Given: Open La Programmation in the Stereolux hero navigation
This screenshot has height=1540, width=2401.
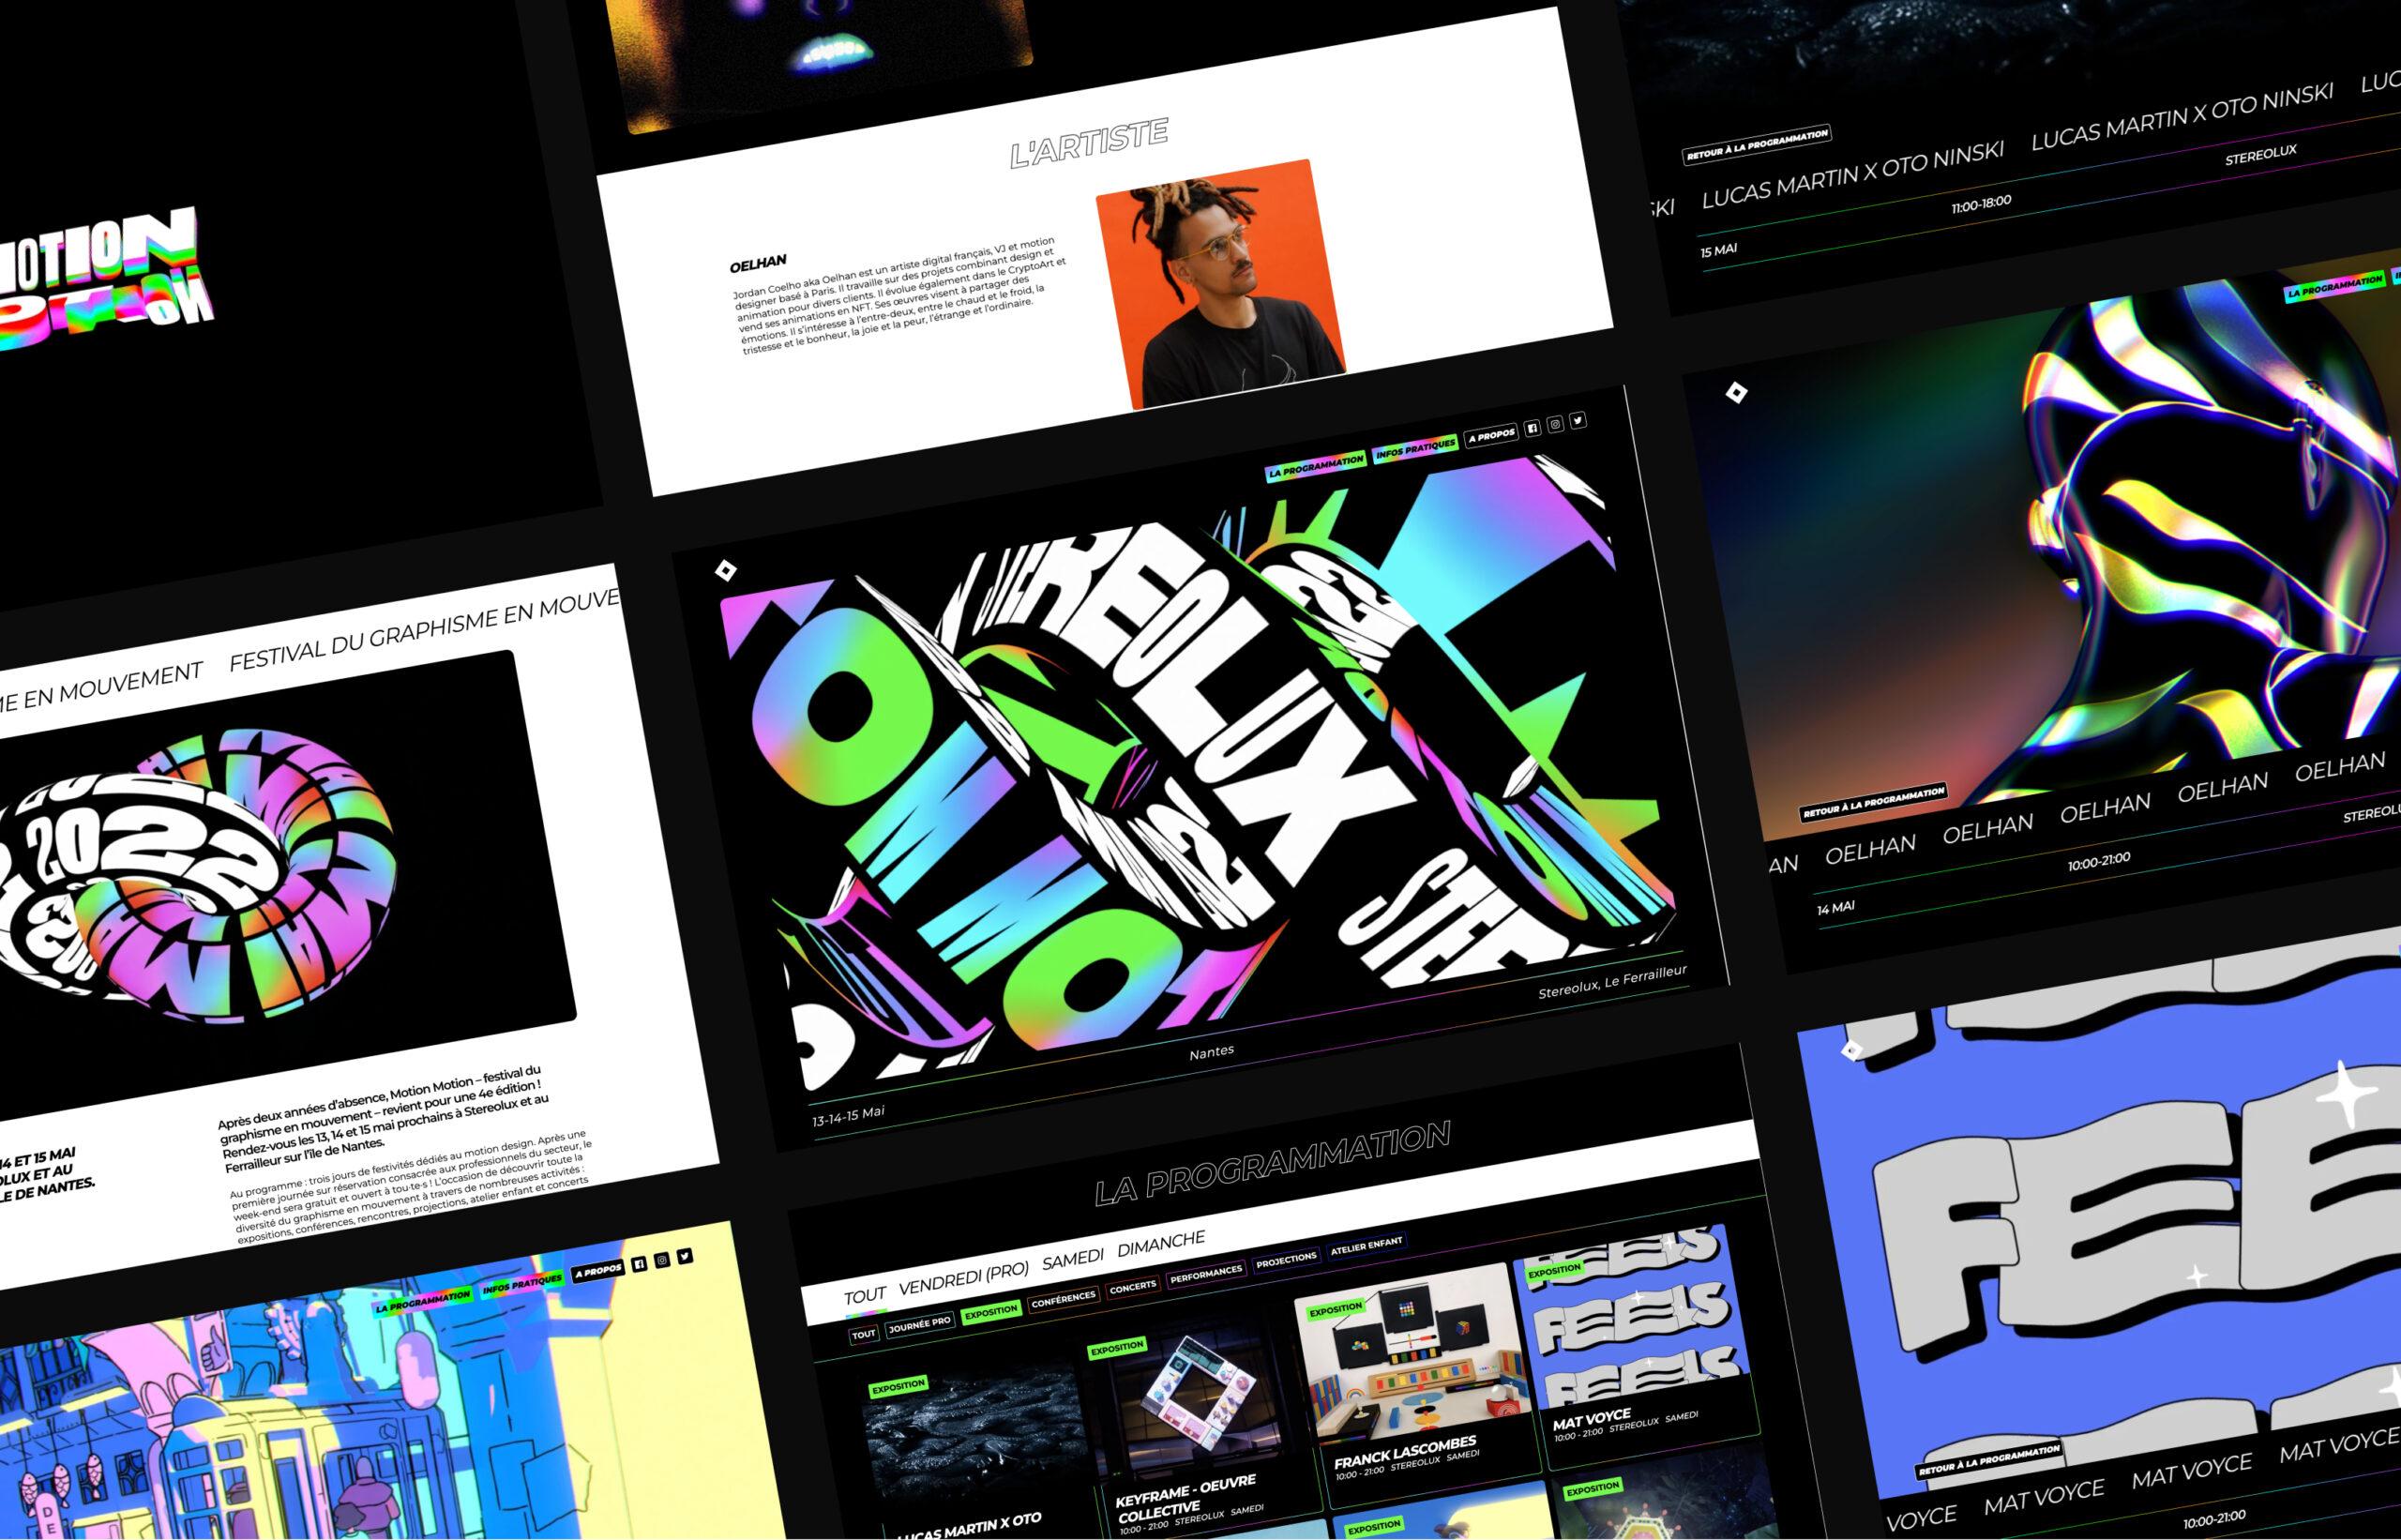Looking at the screenshot, I should 1316,466.
